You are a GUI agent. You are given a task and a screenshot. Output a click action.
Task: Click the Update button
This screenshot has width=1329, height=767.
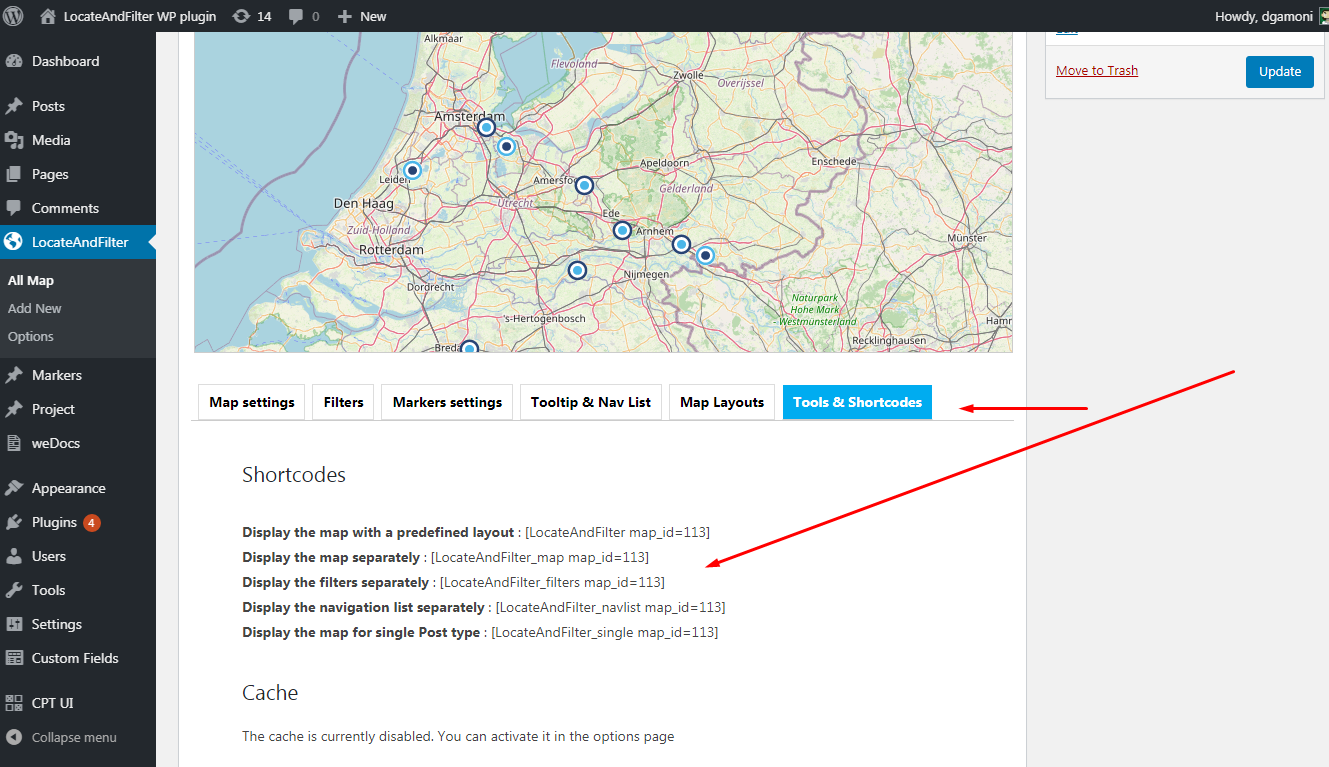(x=1279, y=71)
